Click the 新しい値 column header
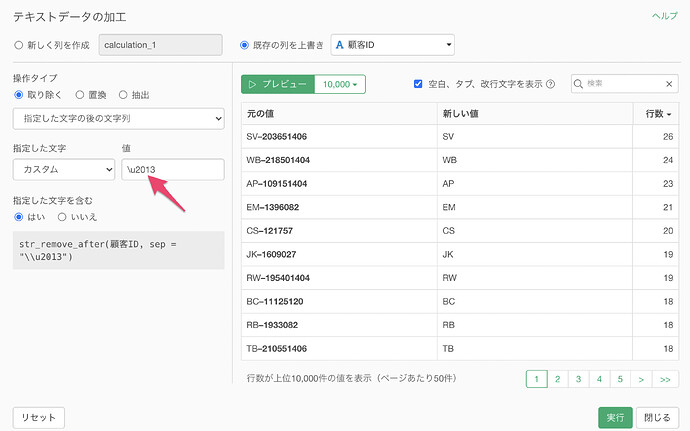 (x=535, y=114)
